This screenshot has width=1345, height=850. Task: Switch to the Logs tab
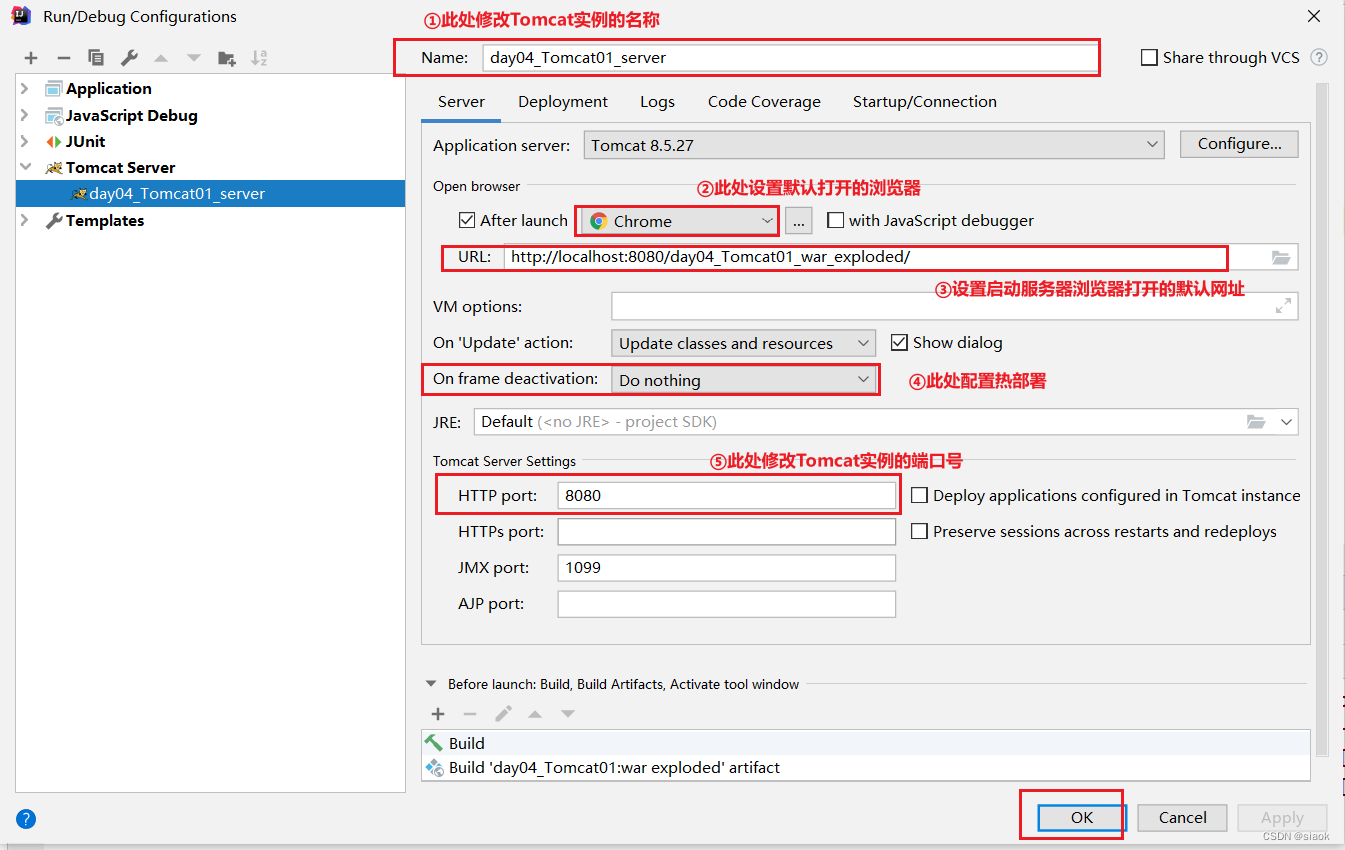pyautogui.click(x=657, y=101)
